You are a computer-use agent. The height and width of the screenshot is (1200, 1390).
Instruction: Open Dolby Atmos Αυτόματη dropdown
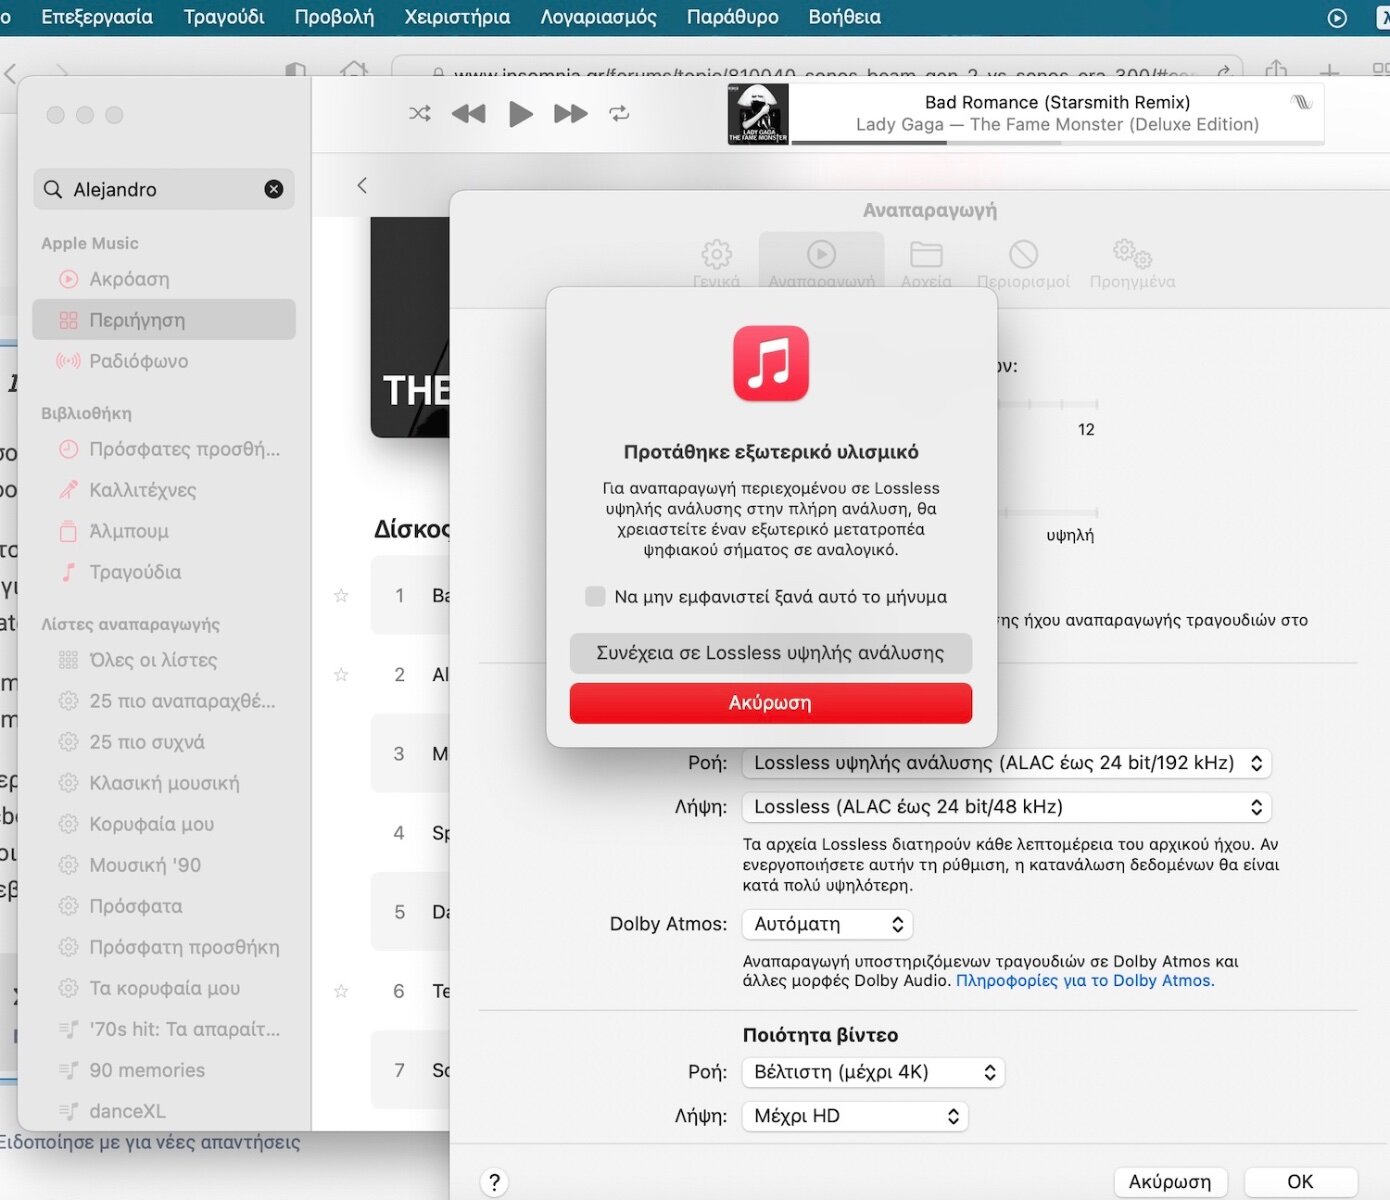coord(828,924)
